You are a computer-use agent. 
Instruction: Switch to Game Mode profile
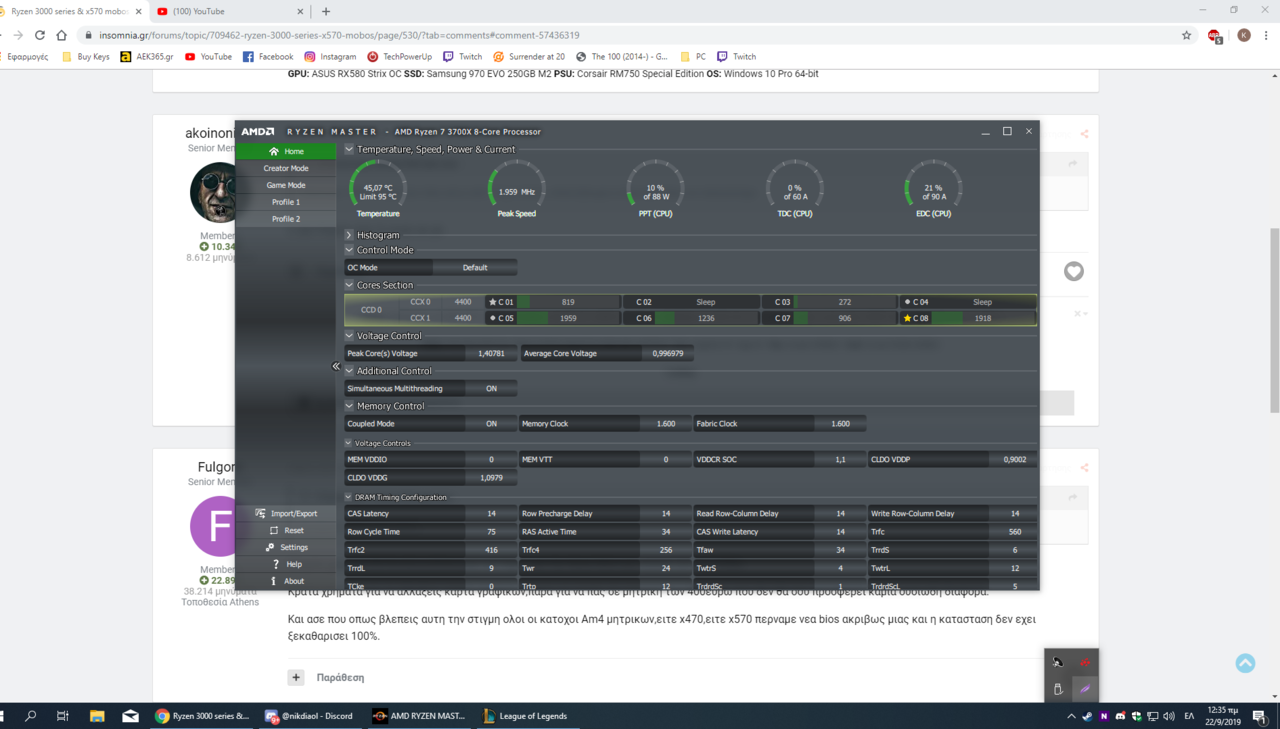point(286,185)
